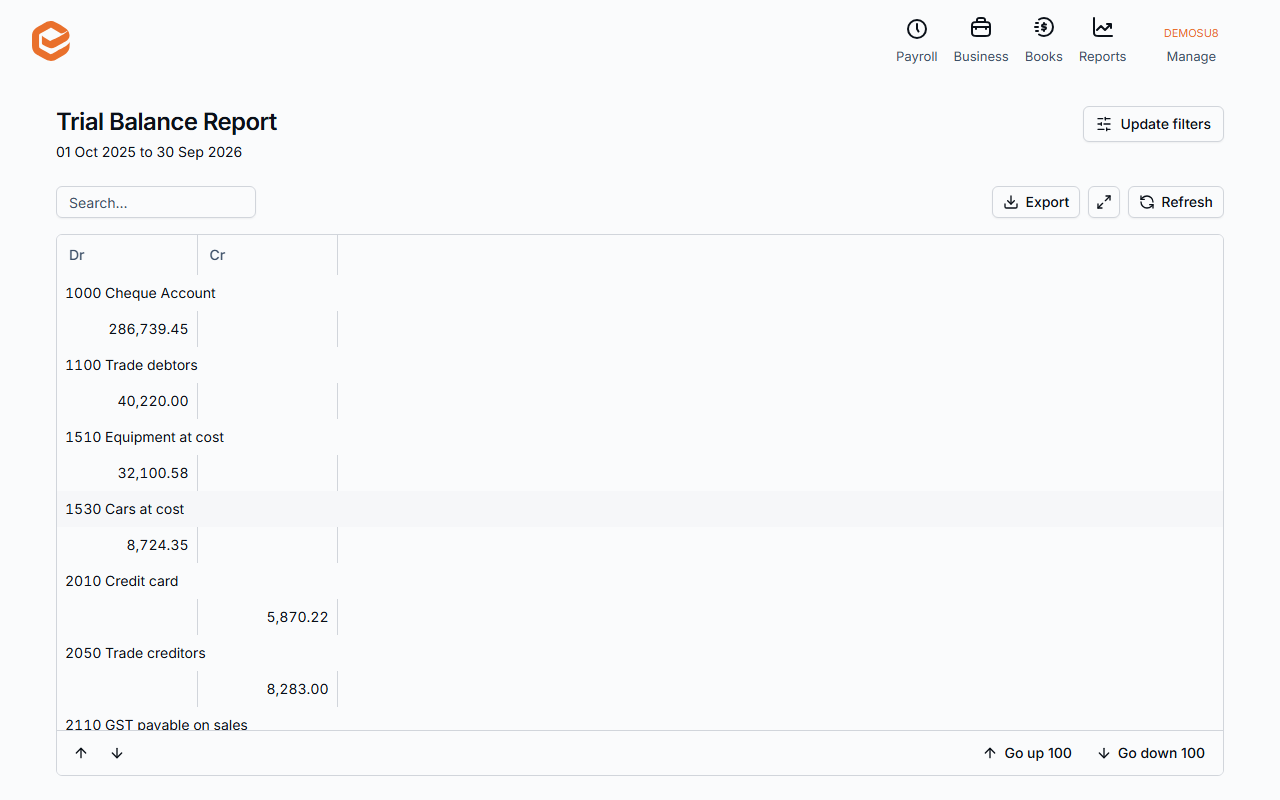Click the 5,870.22 credit amount
This screenshot has height=800, width=1280.
298,617
